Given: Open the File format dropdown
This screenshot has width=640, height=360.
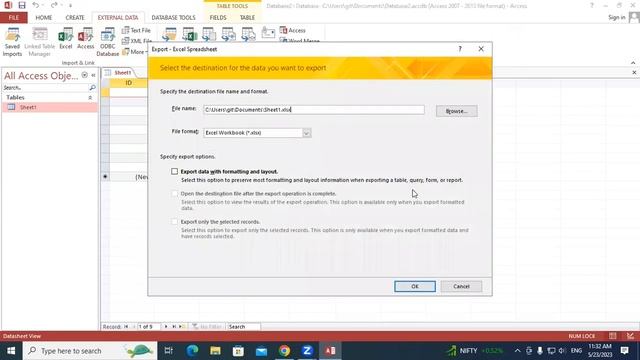Looking at the screenshot, I should click(307, 133).
